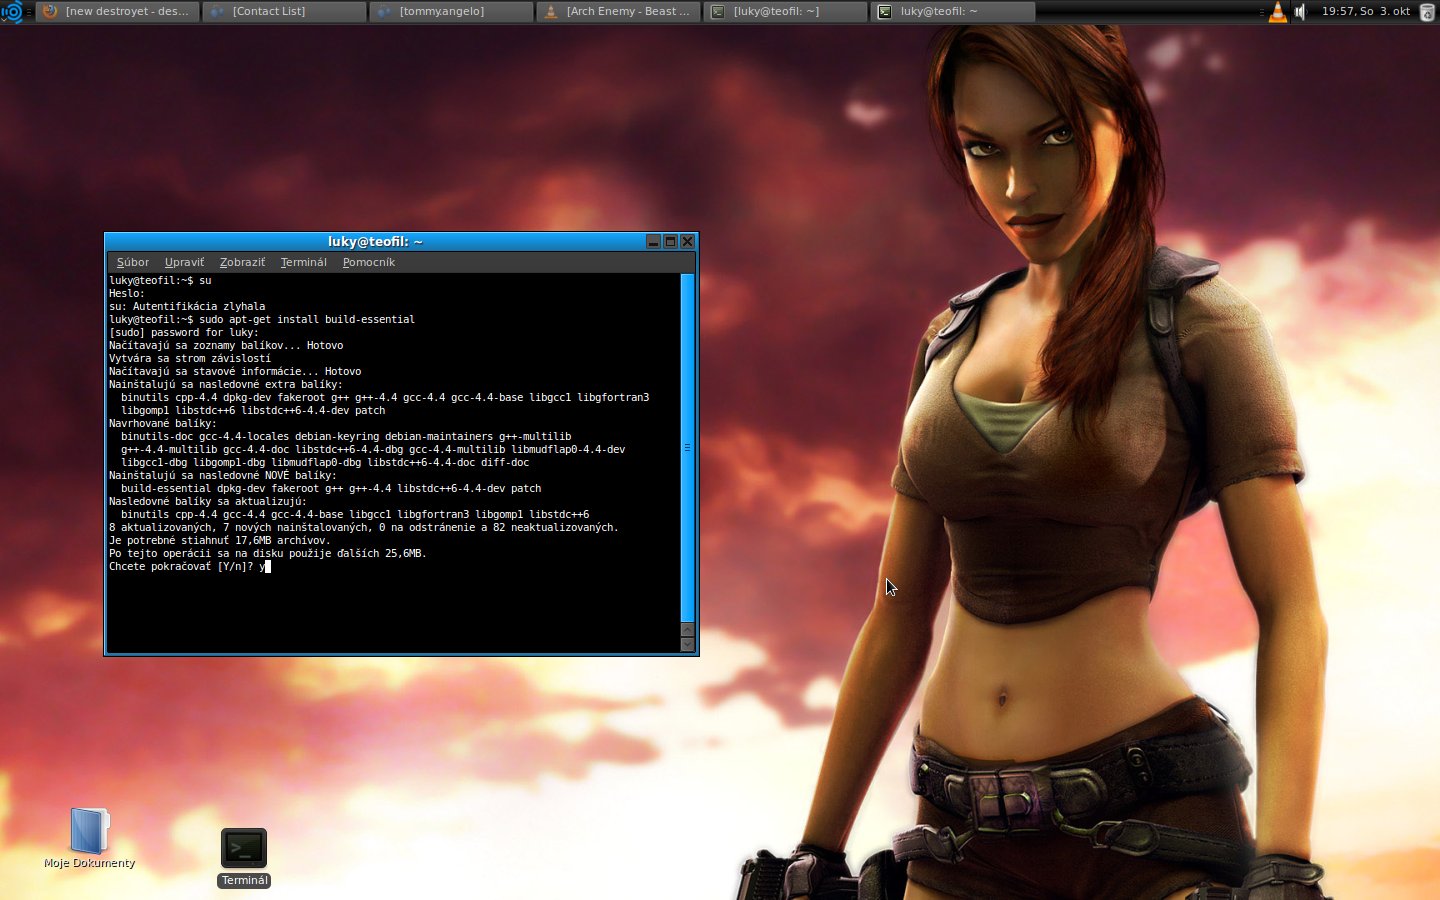Click the terminal scrollbar down arrow
The image size is (1440, 900).
coord(687,645)
